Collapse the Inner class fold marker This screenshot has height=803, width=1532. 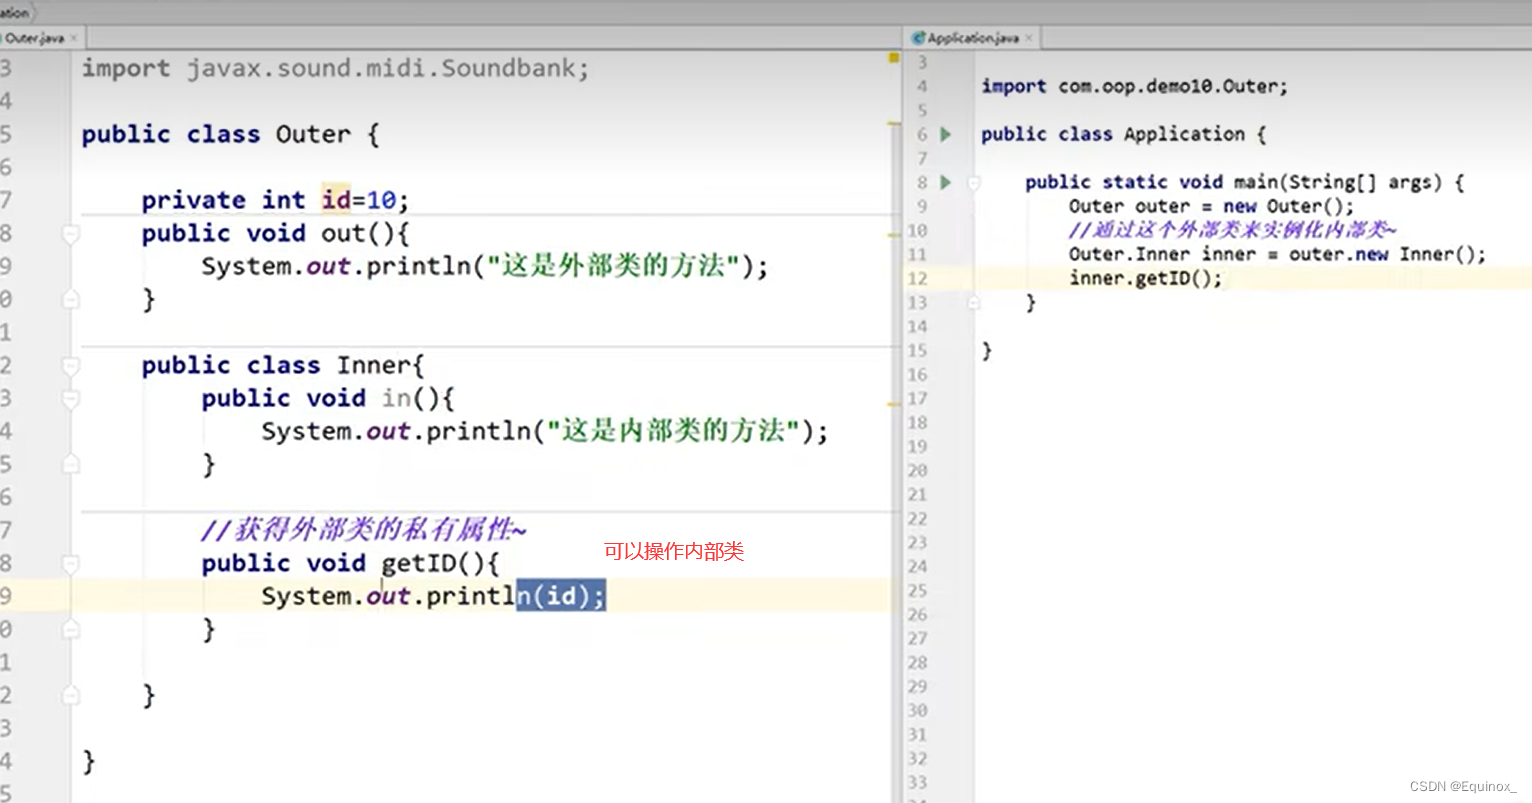pos(71,366)
